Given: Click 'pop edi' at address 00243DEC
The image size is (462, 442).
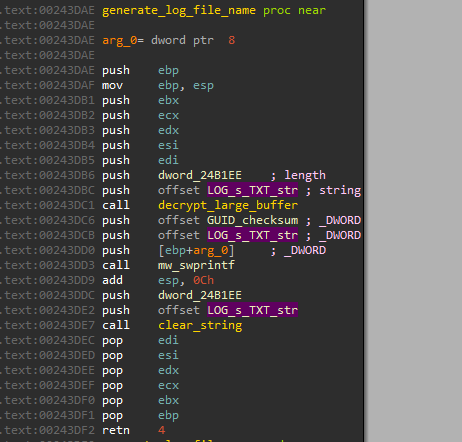Looking at the screenshot, I should click(x=140, y=340).
